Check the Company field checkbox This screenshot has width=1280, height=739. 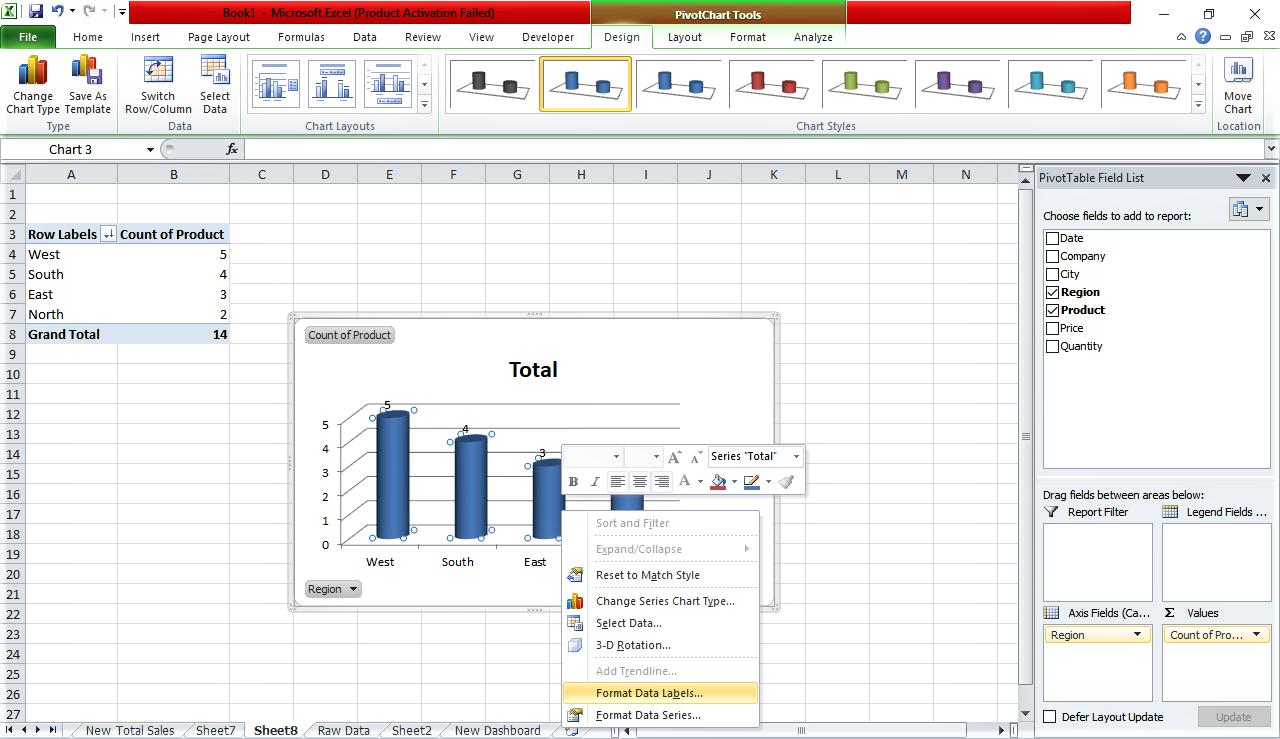pyautogui.click(x=1052, y=256)
